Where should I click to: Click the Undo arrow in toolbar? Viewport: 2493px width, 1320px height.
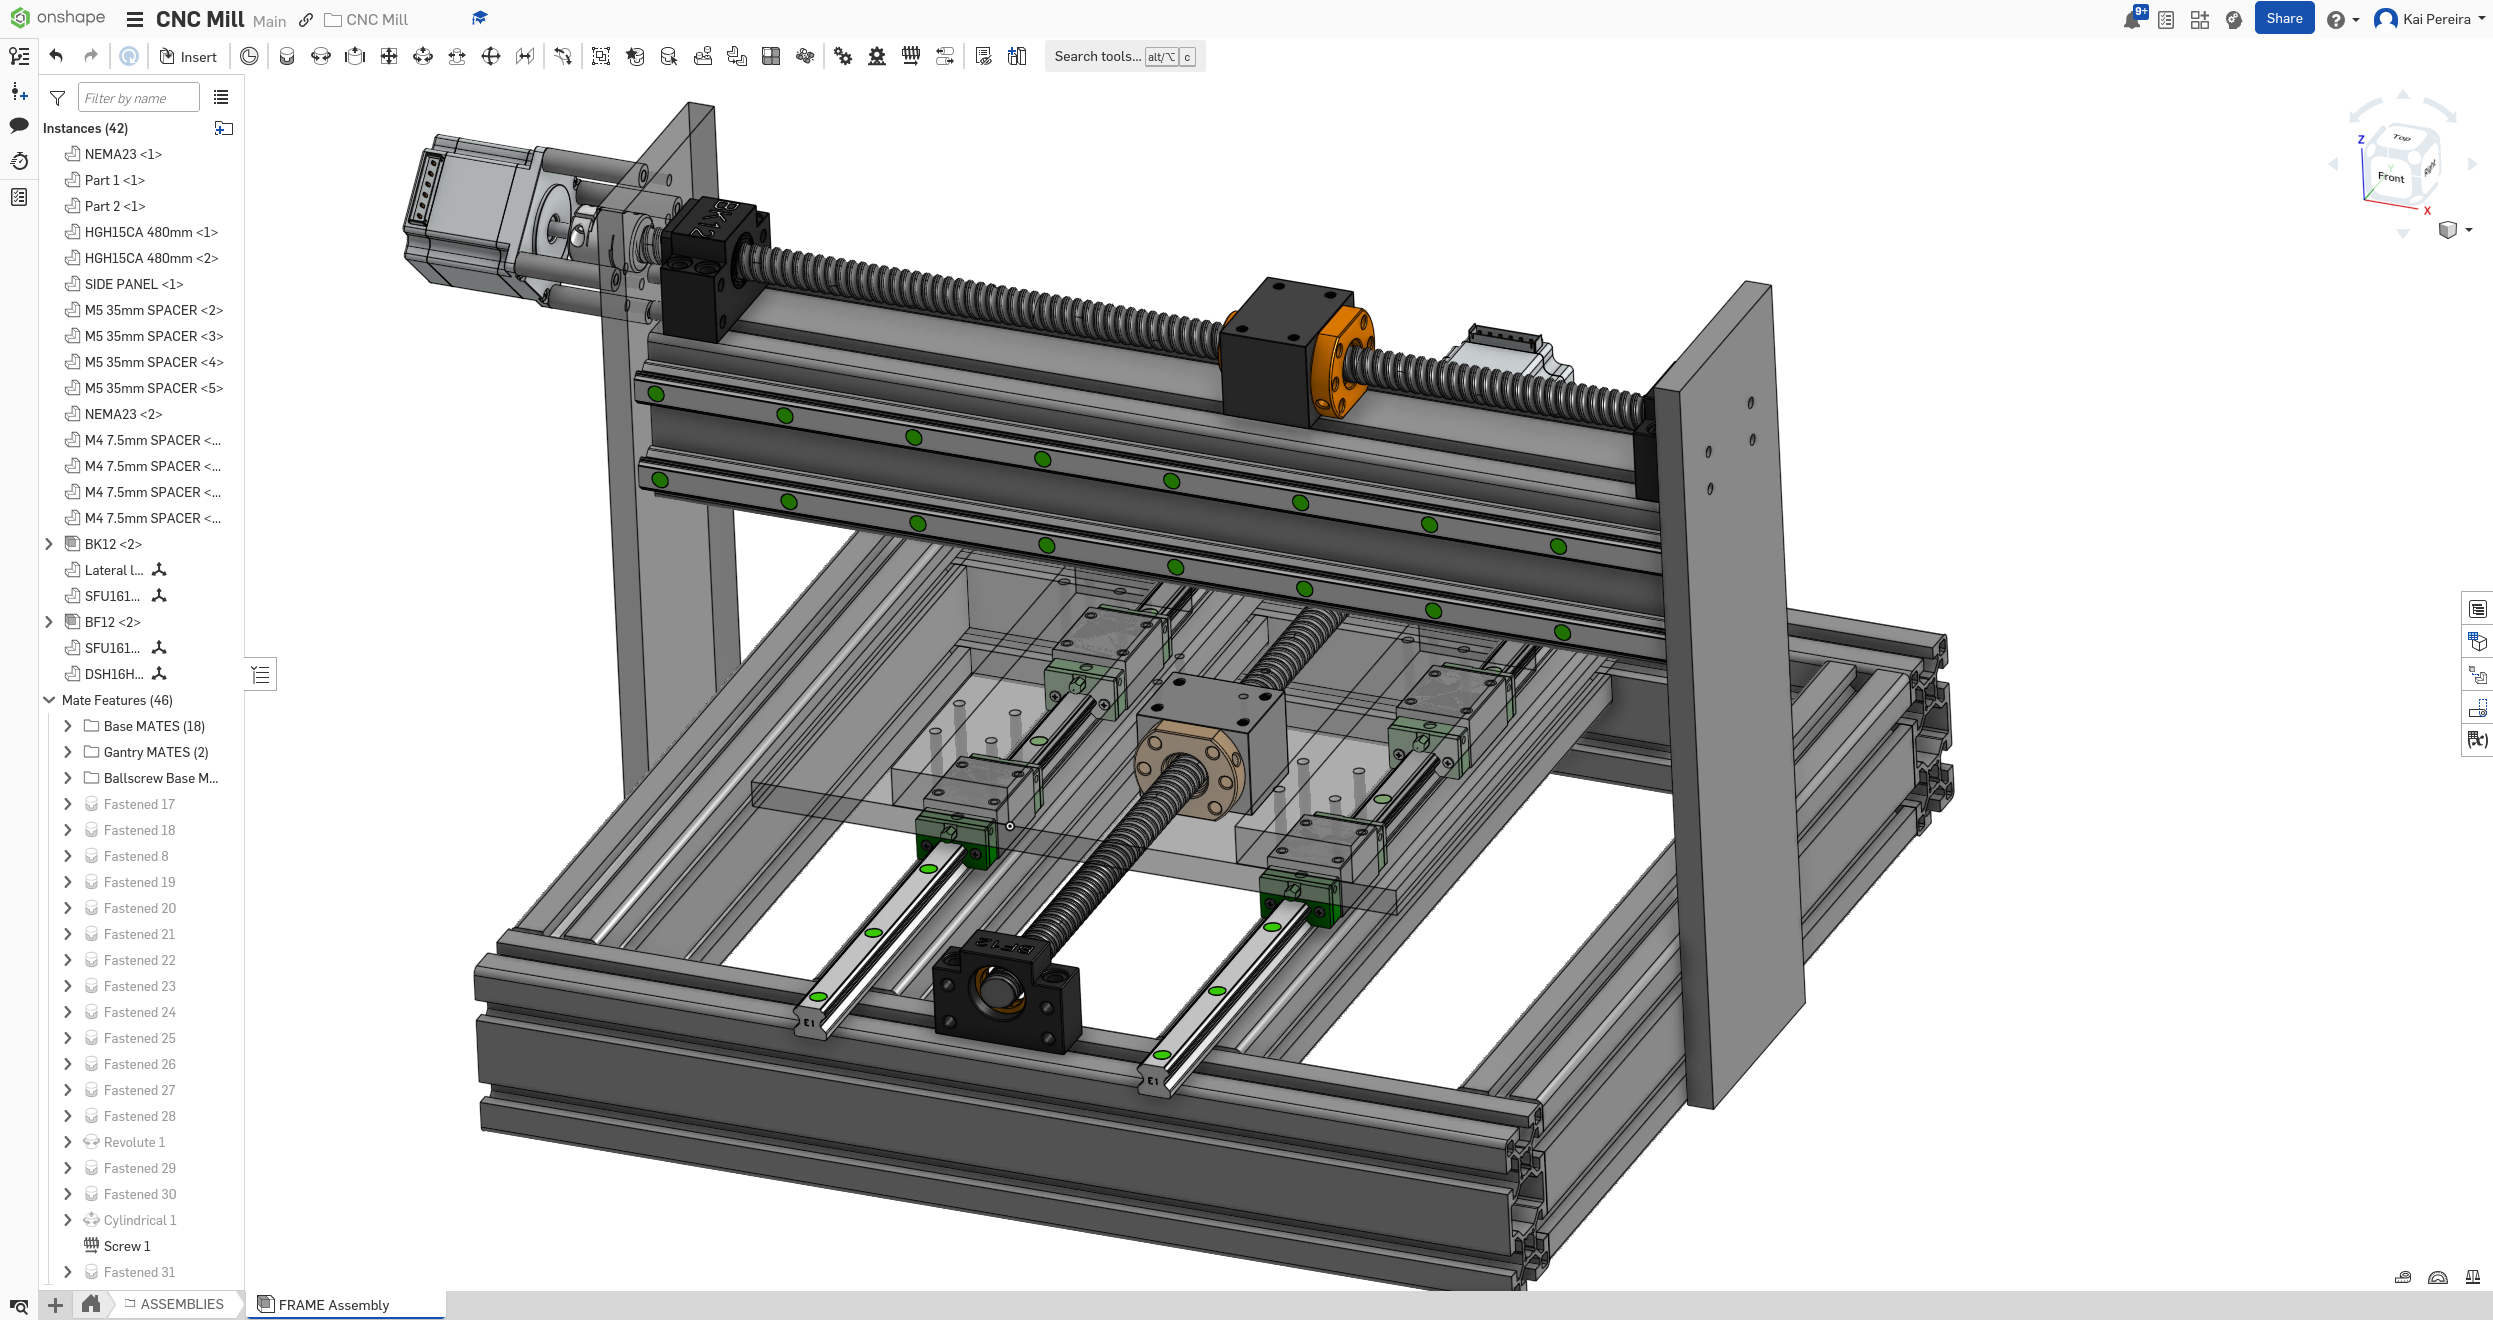tap(57, 56)
